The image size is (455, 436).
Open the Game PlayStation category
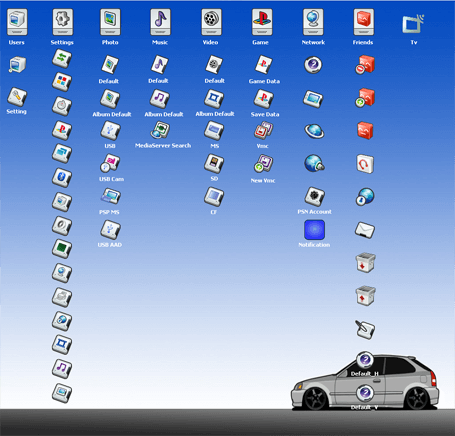click(262, 22)
